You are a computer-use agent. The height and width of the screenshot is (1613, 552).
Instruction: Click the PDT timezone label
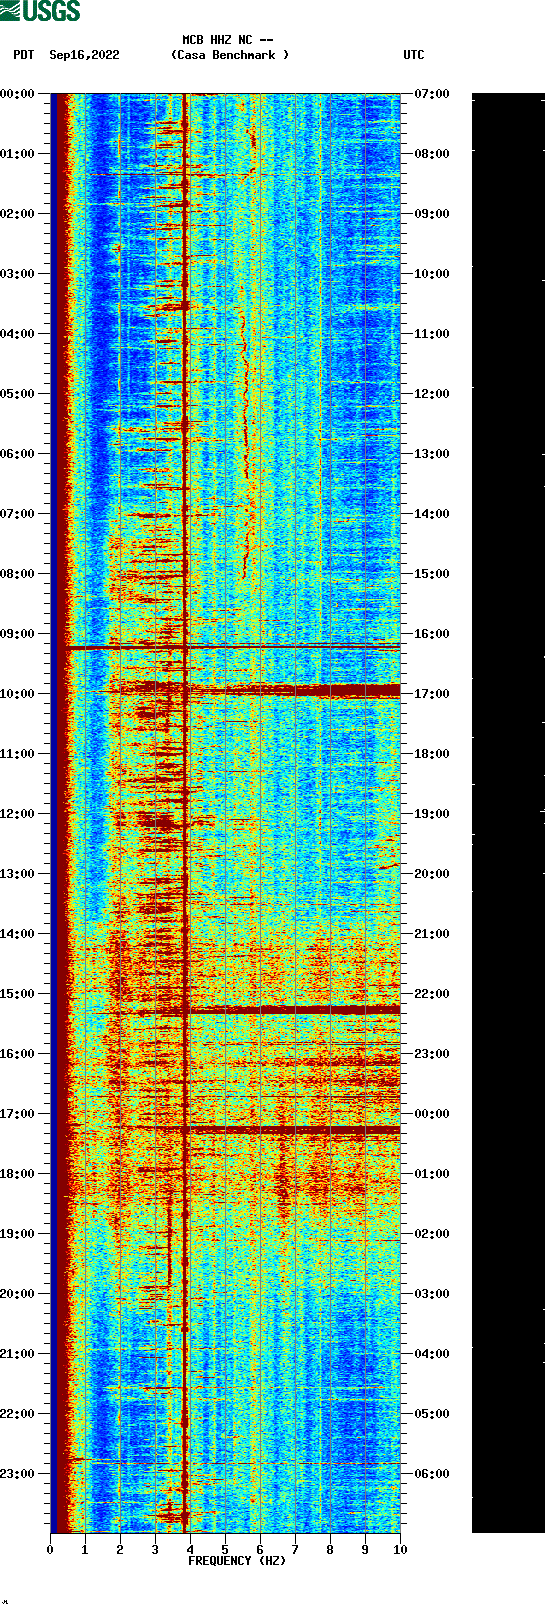click(23, 55)
